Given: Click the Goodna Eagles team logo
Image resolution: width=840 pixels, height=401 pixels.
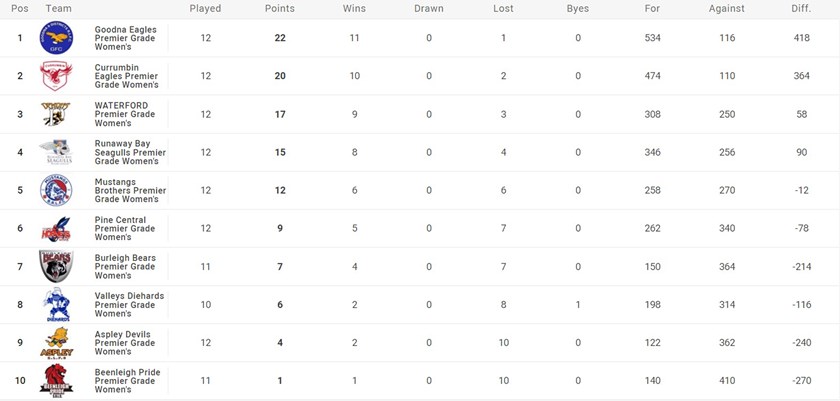Looking at the screenshot, I should click(56, 39).
